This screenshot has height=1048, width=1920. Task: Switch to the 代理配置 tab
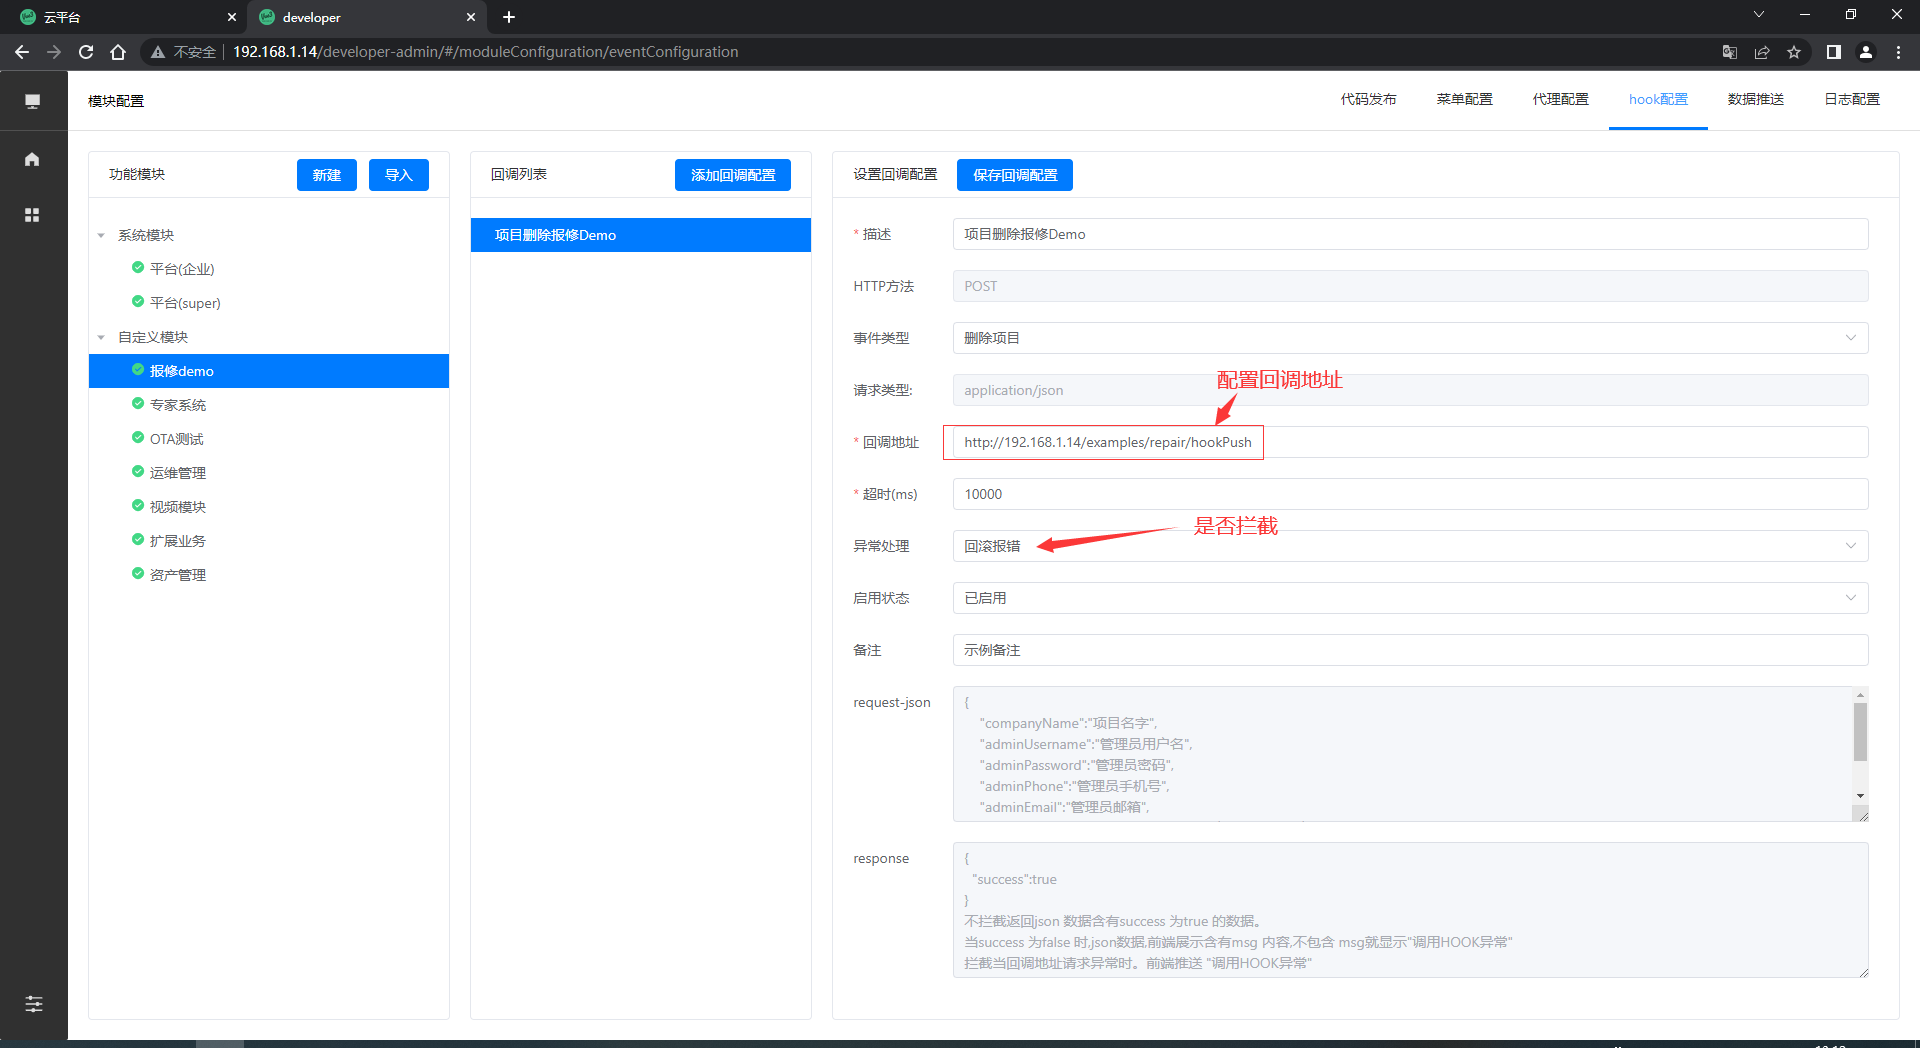point(1560,99)
